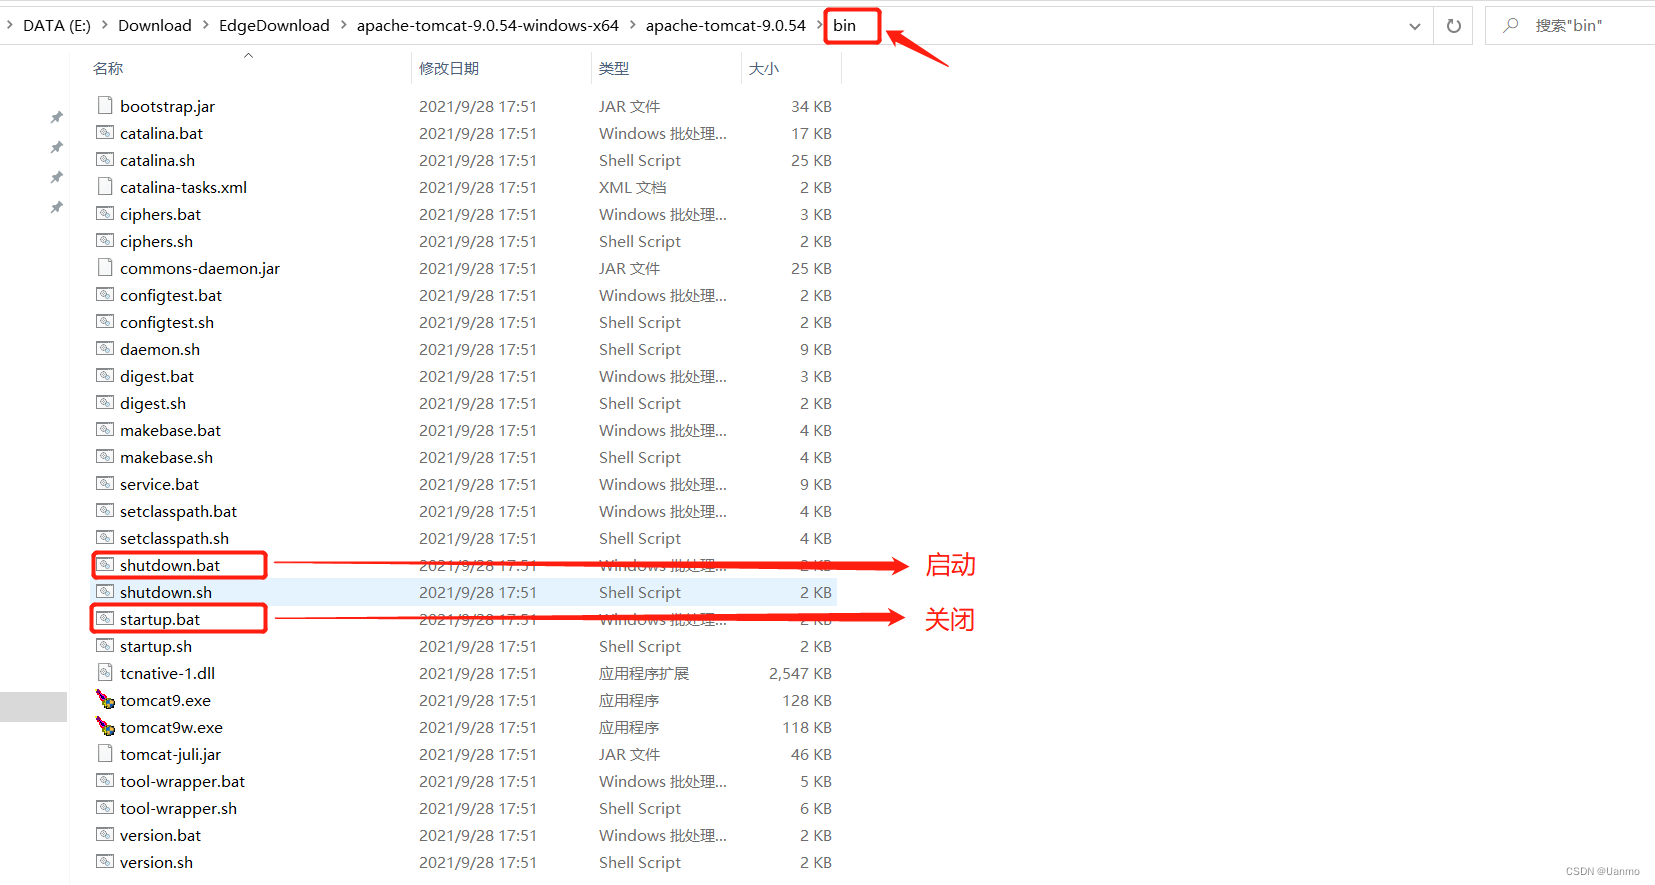Sort files by the 类型 column

tap(614, 68)
